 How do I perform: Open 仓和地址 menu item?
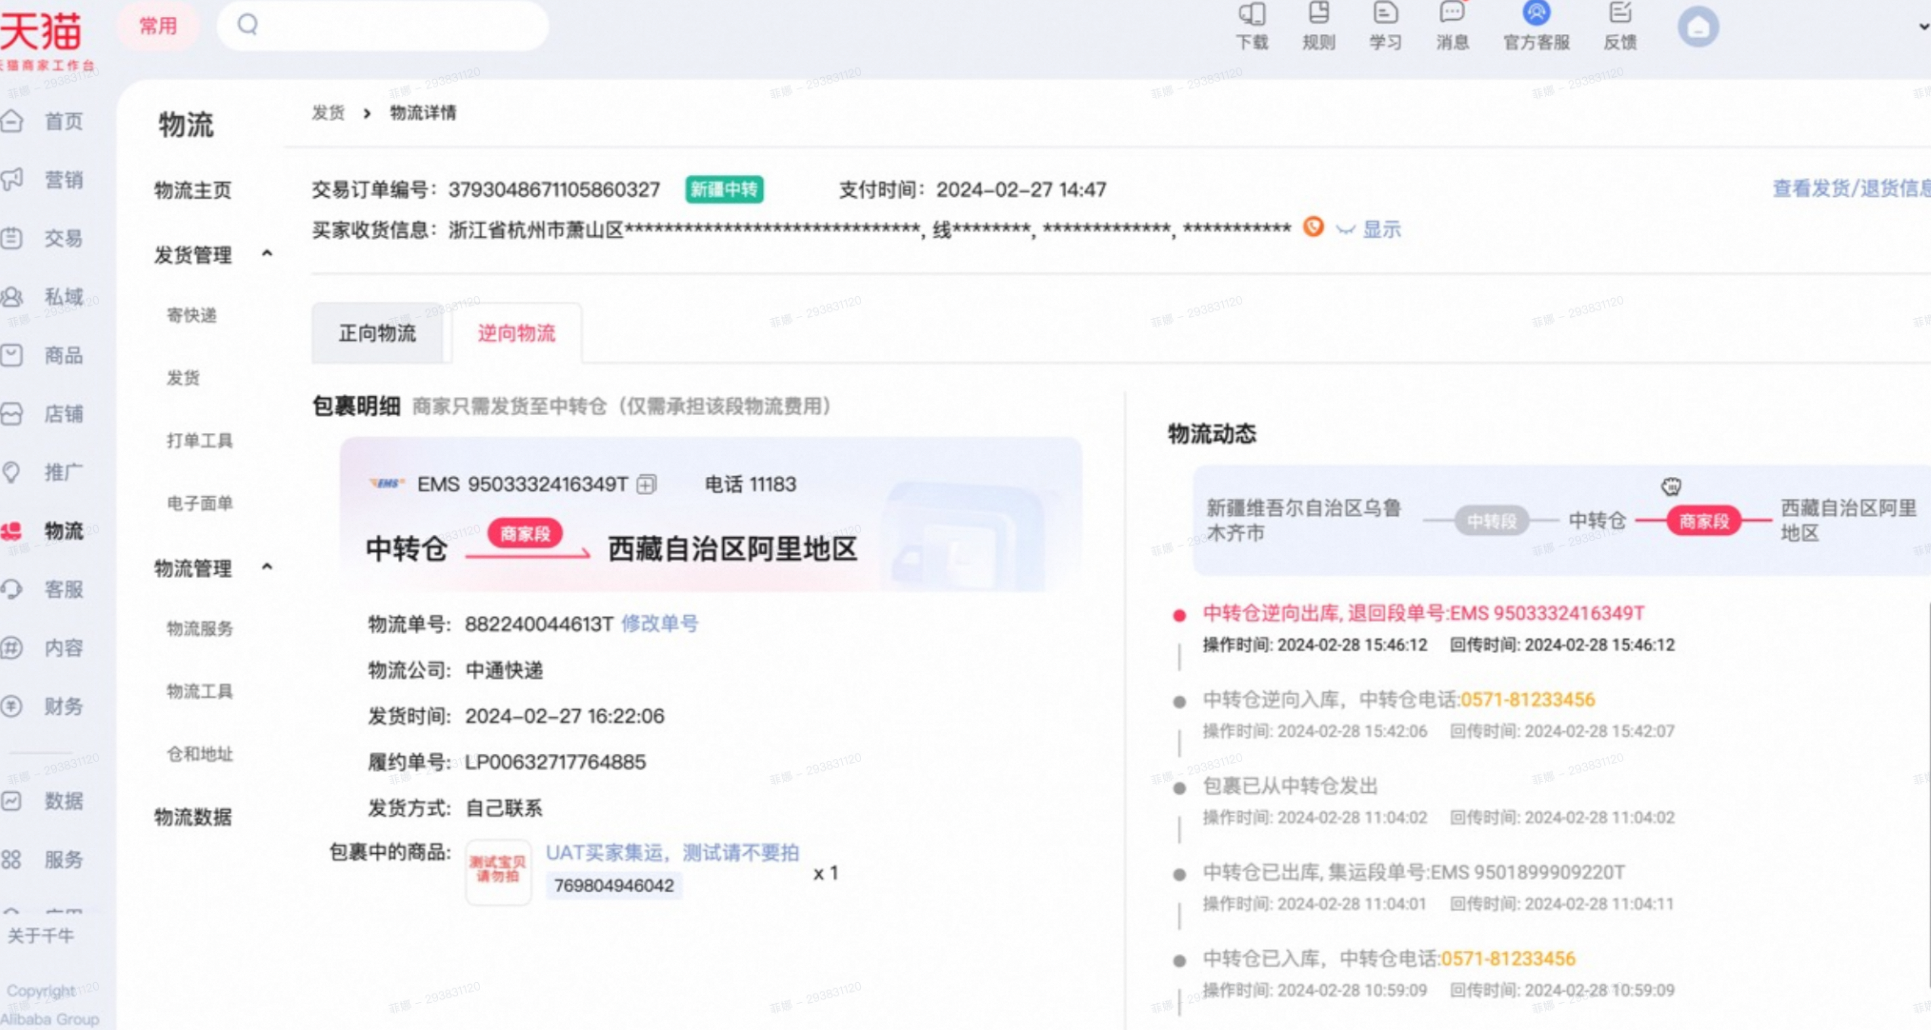tap(200, 754)
